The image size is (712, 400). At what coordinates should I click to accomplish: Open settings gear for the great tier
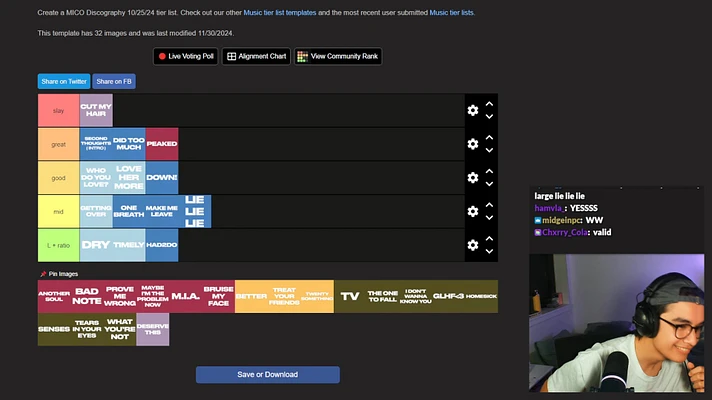(473, 144)
